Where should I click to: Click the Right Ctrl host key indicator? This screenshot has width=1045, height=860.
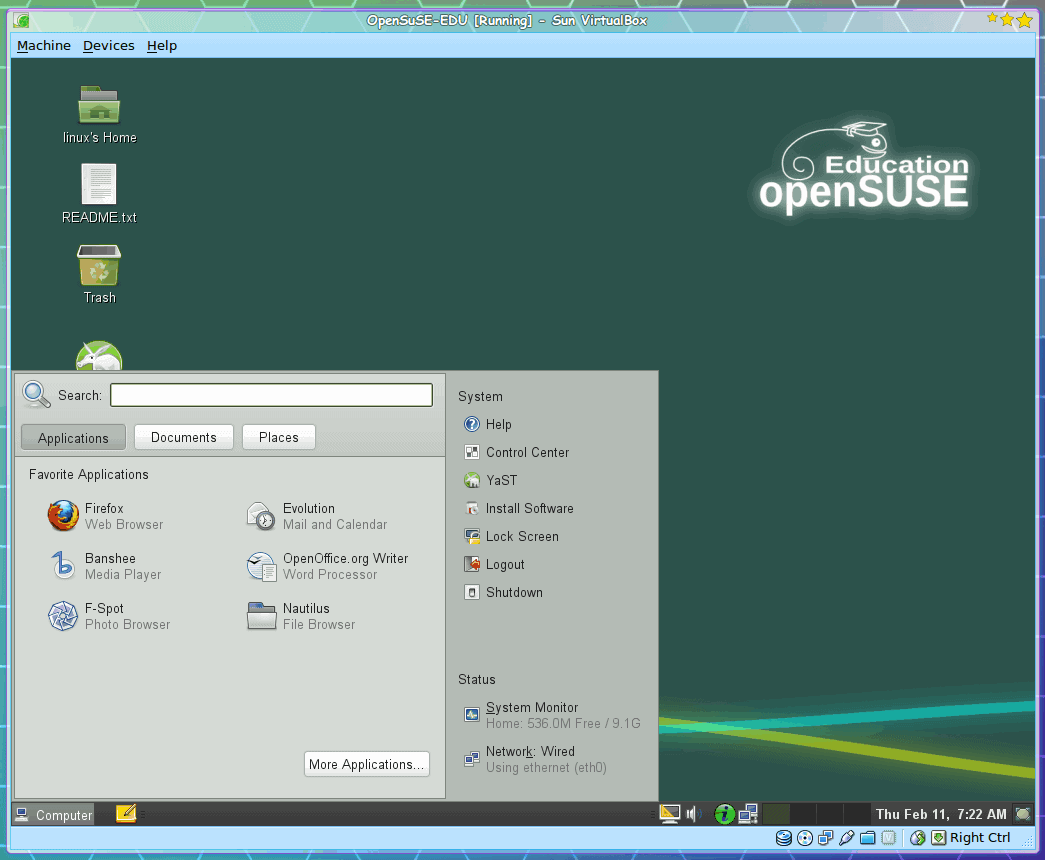point(971,838)
